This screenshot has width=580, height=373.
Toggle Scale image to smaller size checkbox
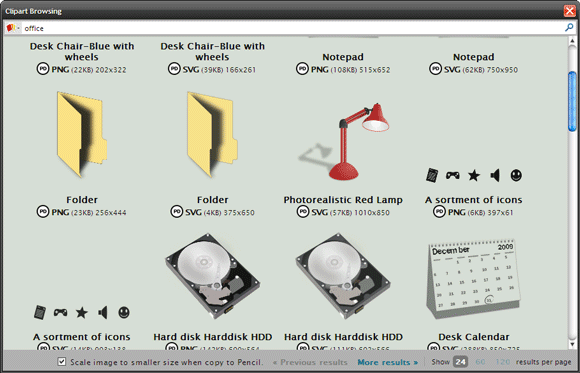tap(62, 362)
